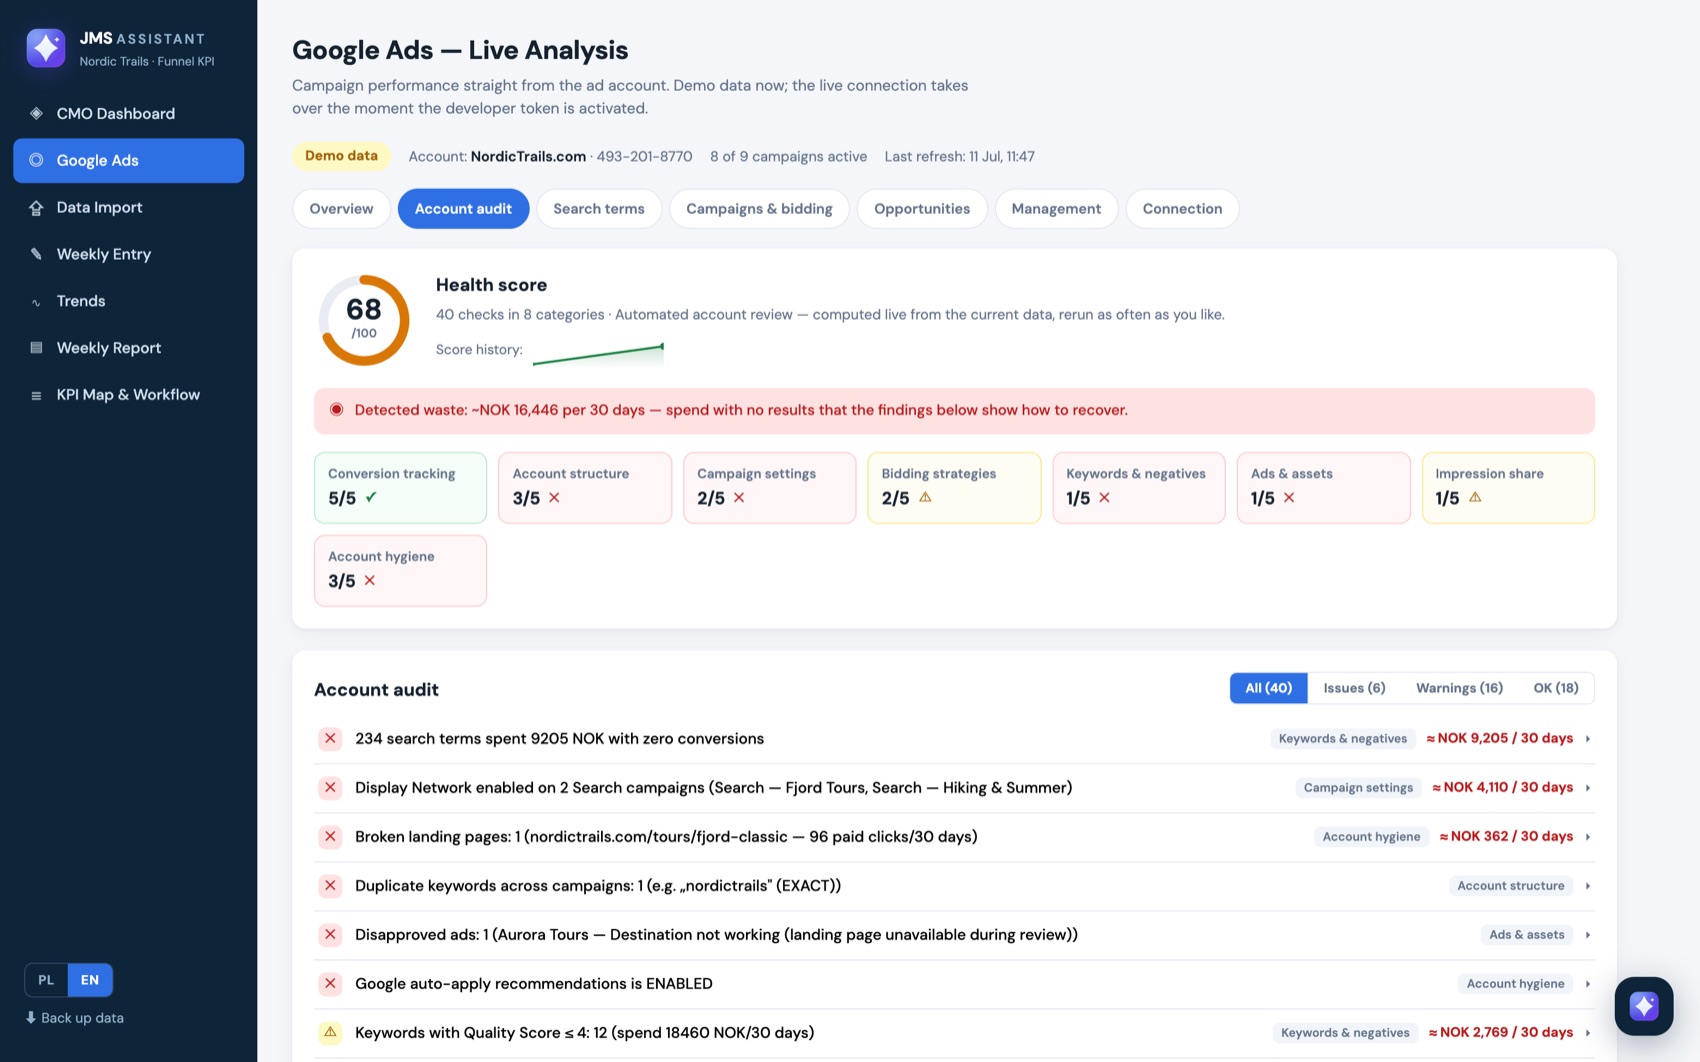Click the green check in Conversion tracking card
This screenshot has height=1062, width=1700.
pyautogui.click(x=371, y=497)
